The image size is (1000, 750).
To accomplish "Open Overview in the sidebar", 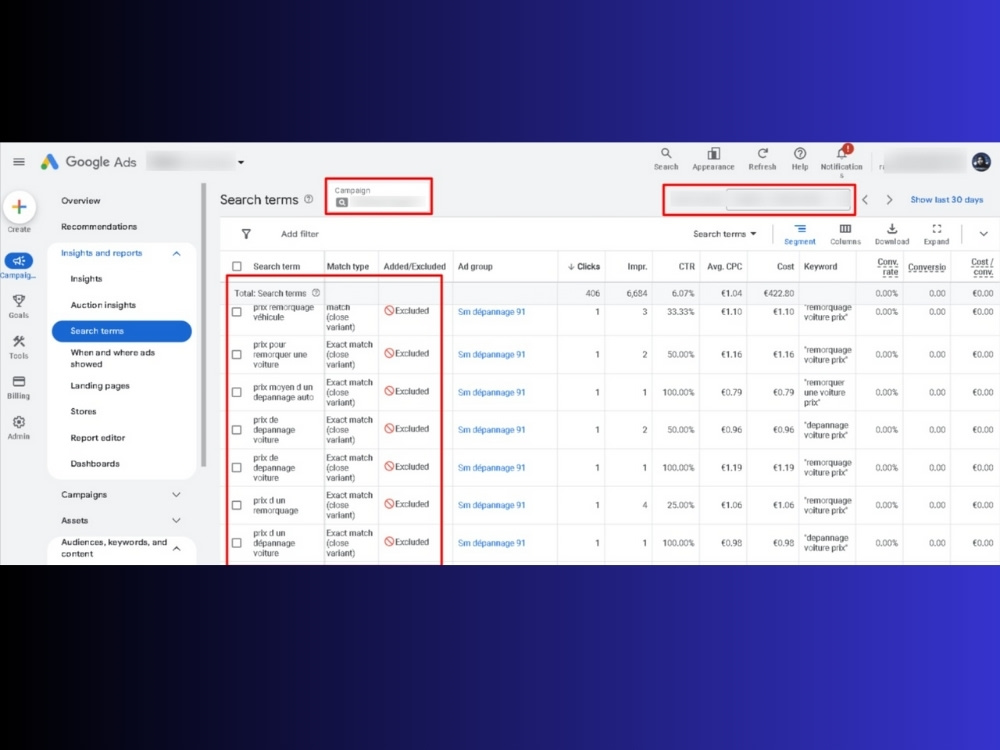I will point(81,200).
